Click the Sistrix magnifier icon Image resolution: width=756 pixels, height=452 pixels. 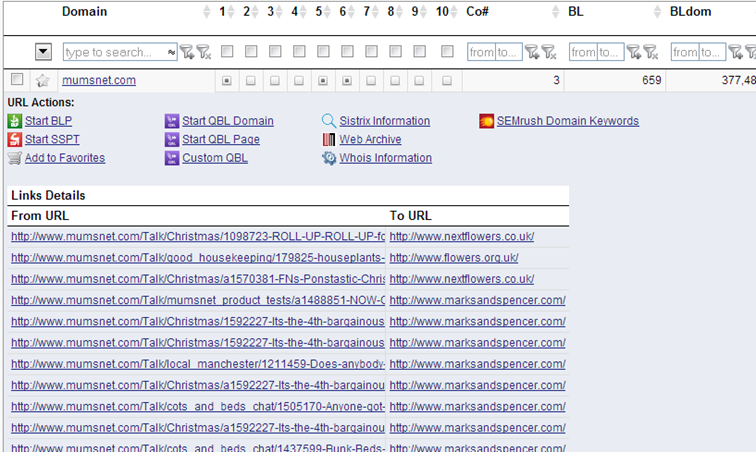(x=329, y=121)
